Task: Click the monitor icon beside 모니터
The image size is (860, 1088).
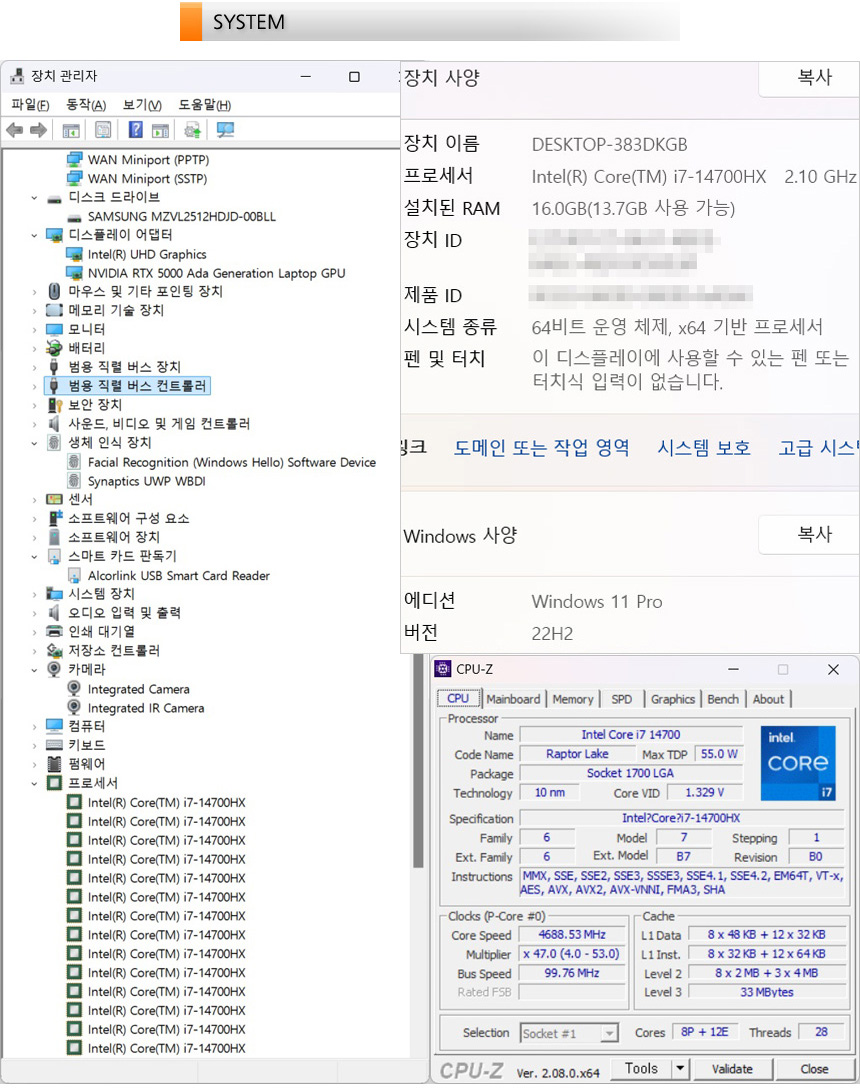Action: click(54, 330)
